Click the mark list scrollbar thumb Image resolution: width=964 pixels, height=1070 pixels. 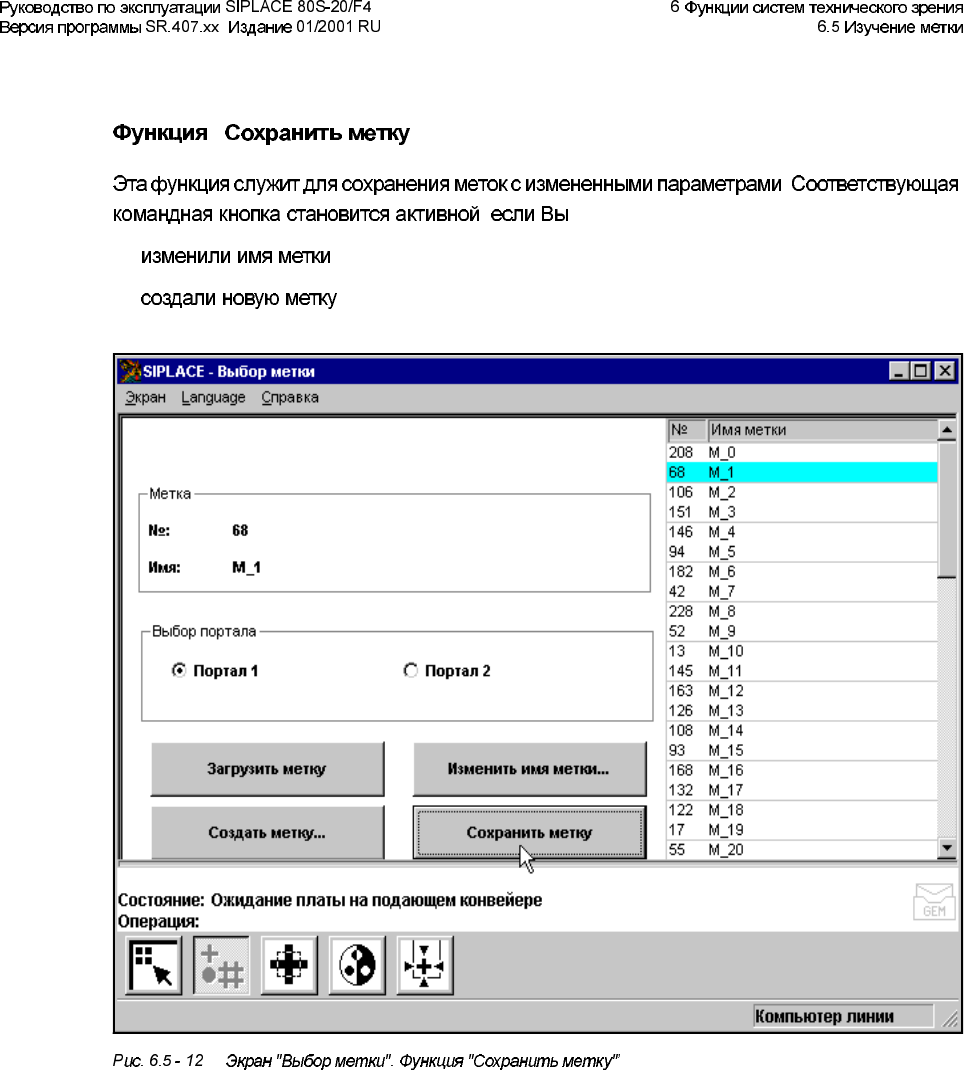(x=946, y=509)
